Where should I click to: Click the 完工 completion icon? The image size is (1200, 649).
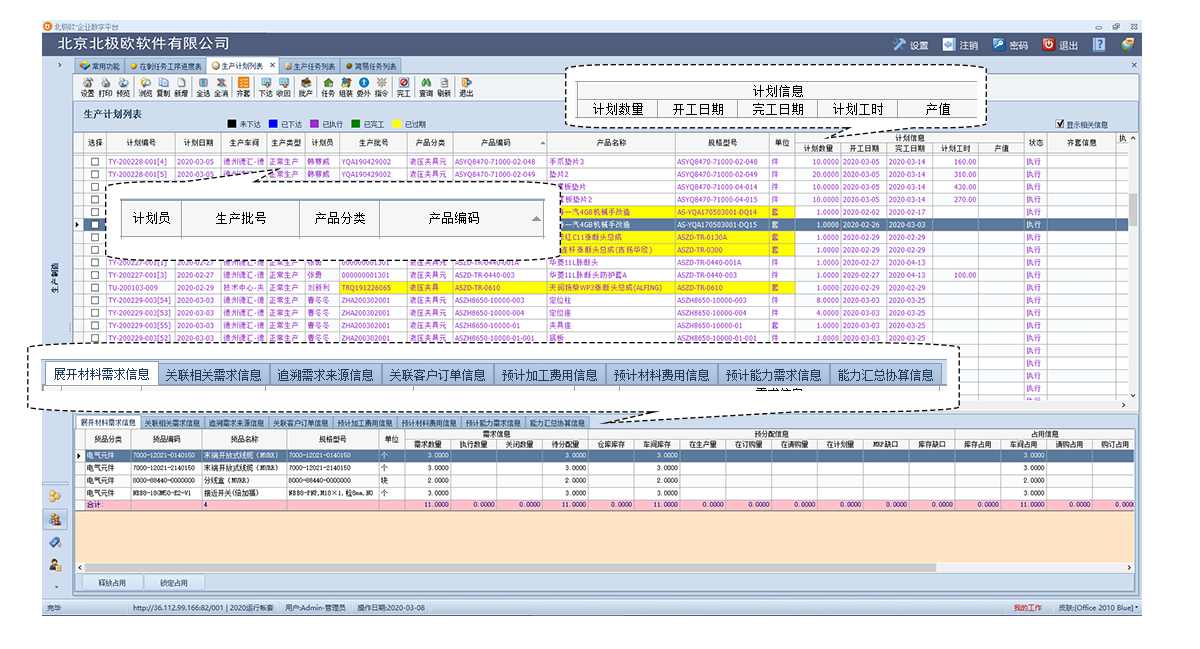tap(404, 87)
